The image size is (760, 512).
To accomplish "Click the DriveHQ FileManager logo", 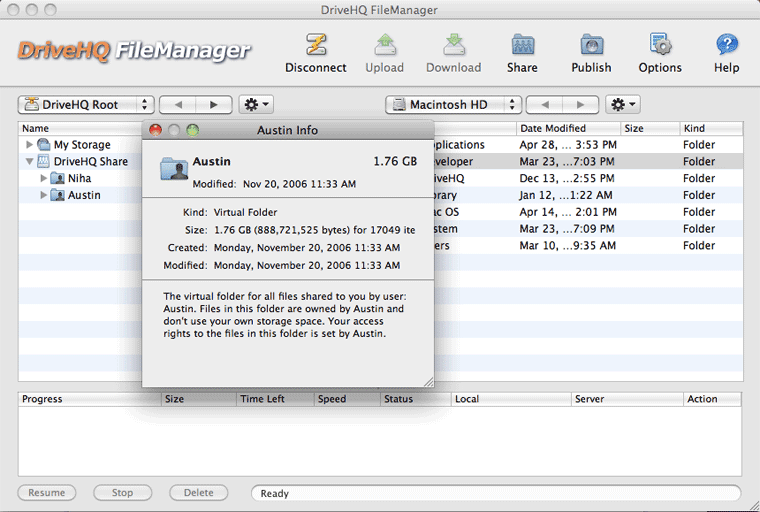I will (x=134, y=50).
